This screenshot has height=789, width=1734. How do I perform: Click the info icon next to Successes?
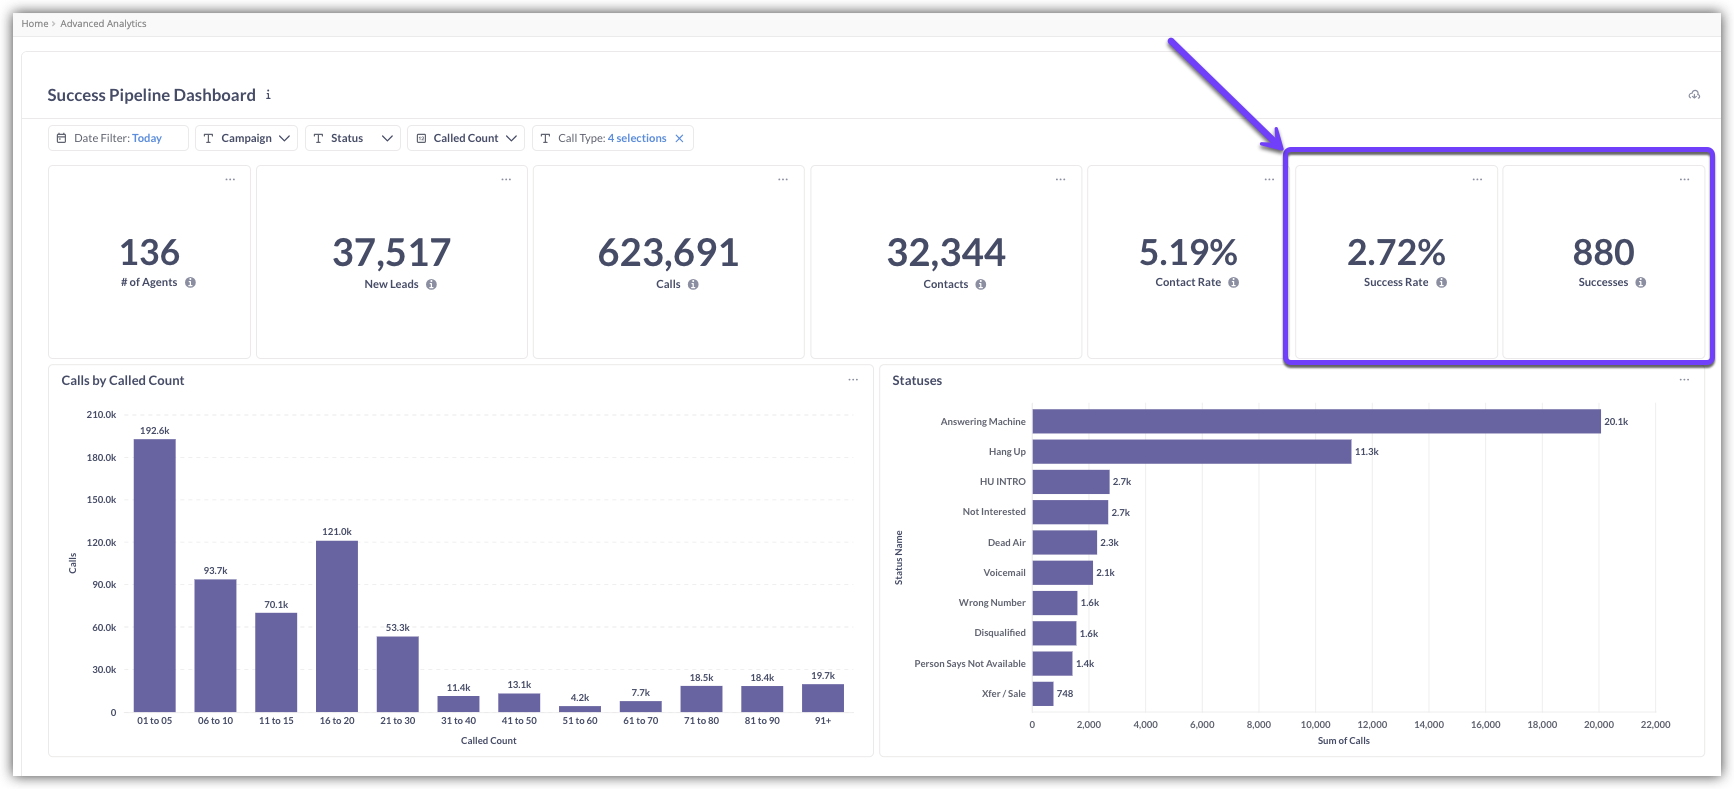click(x=1640, y=283)
